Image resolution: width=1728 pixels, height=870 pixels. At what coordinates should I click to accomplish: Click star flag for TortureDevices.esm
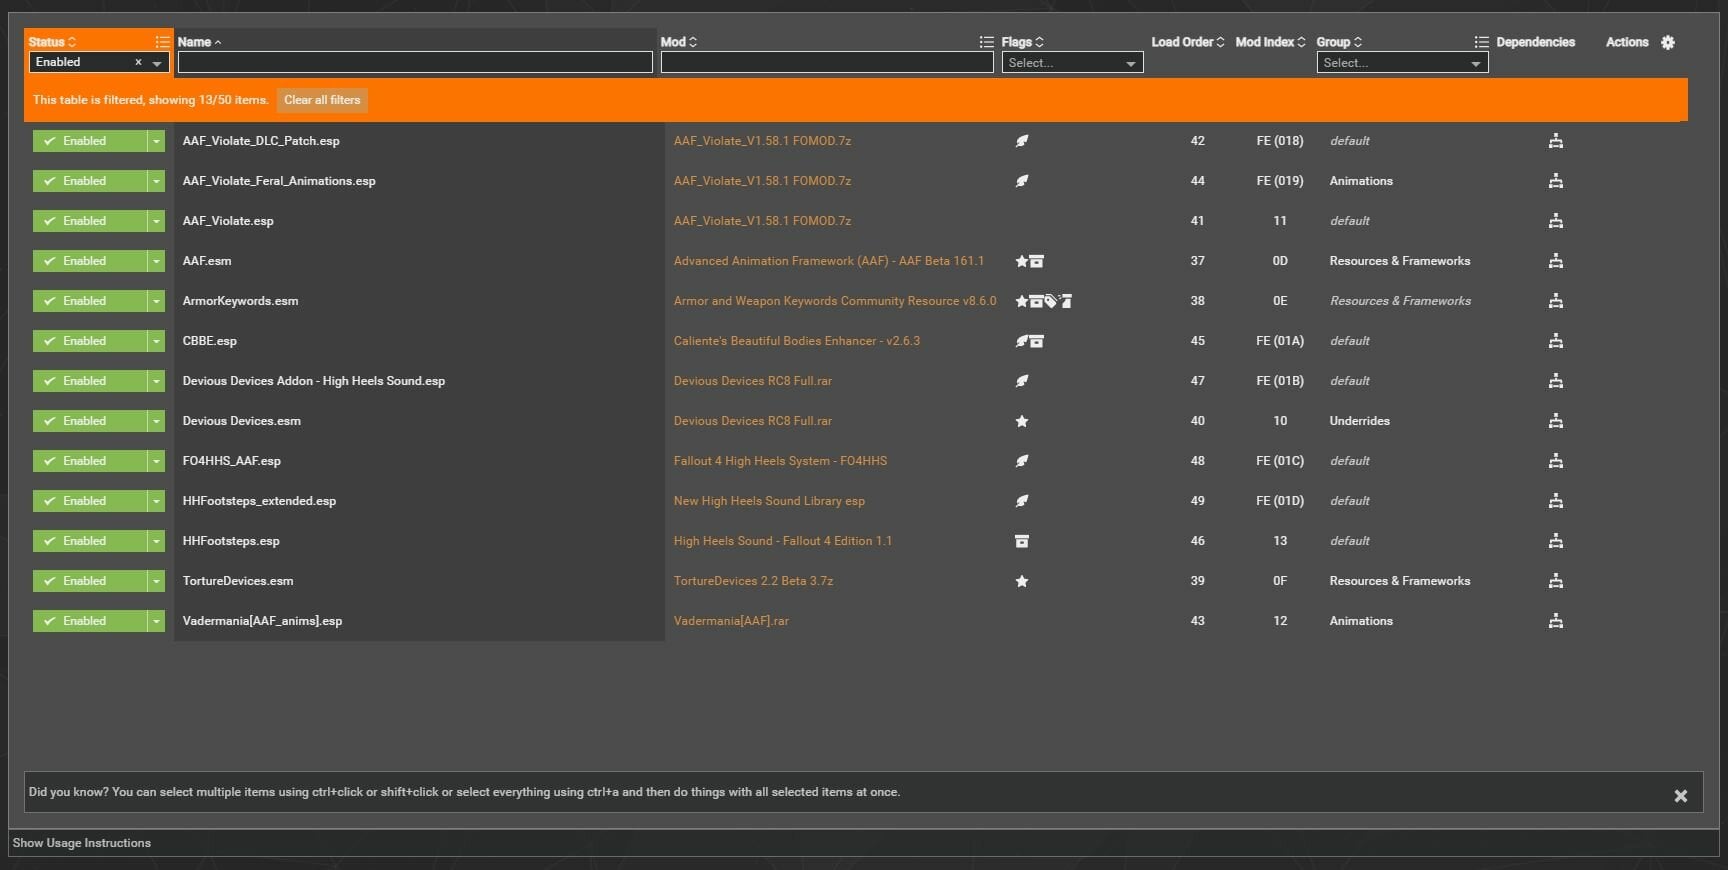tap(1022, 581)
